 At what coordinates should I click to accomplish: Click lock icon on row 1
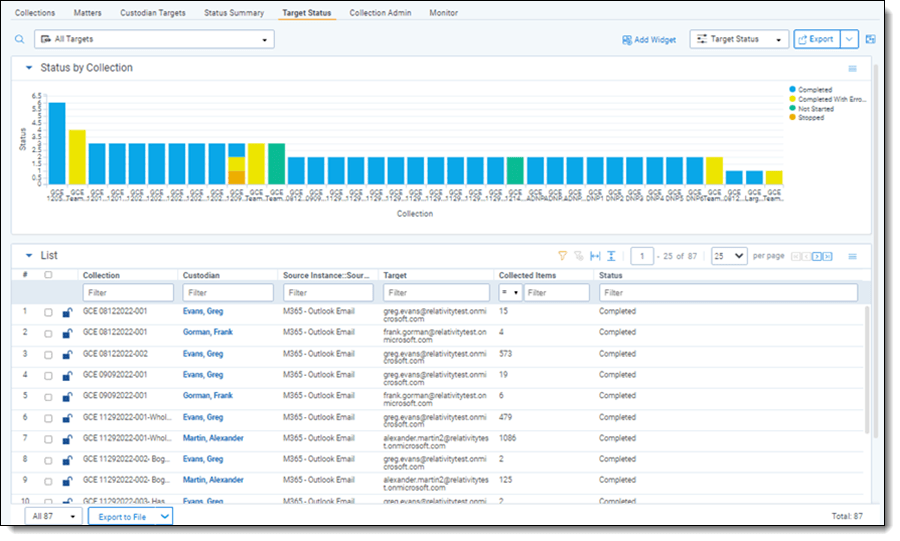click(x=67, y=313)
